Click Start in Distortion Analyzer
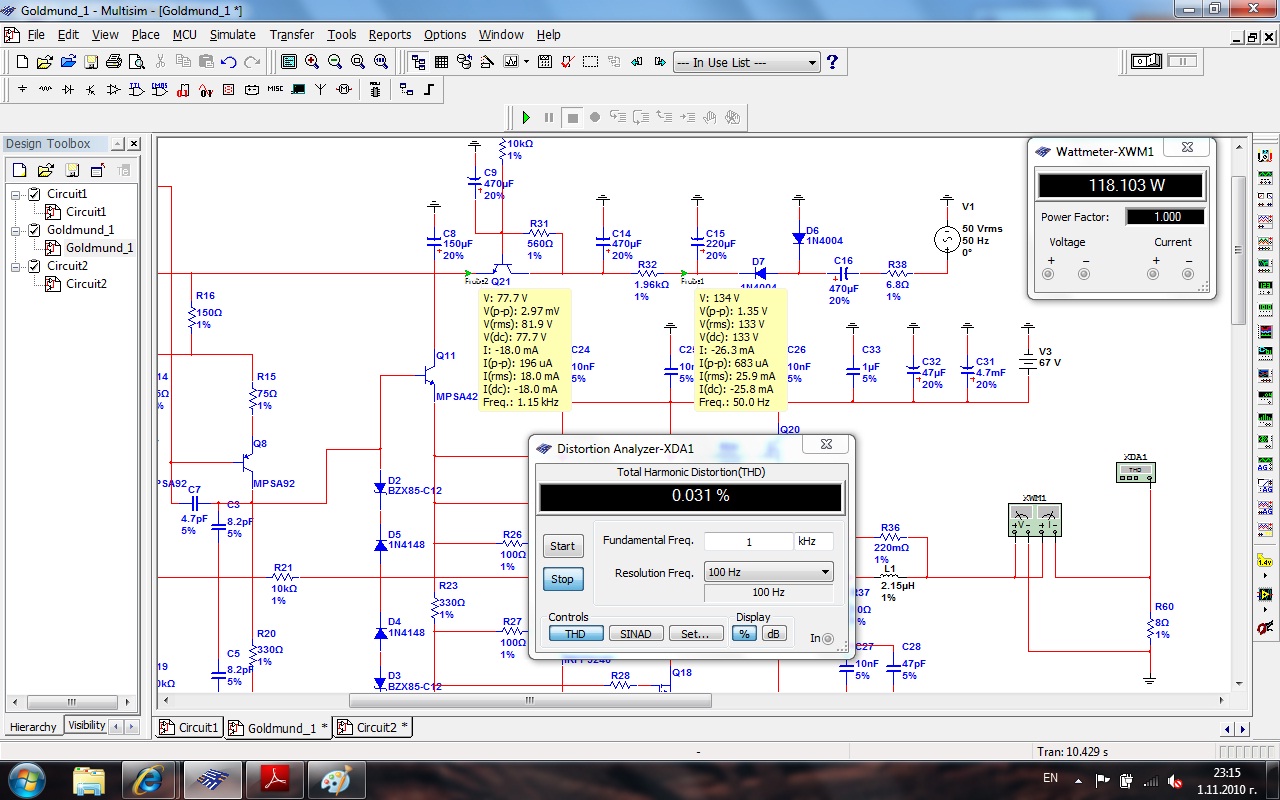Viewport: 1280px width, 800px height. (563, 546)
